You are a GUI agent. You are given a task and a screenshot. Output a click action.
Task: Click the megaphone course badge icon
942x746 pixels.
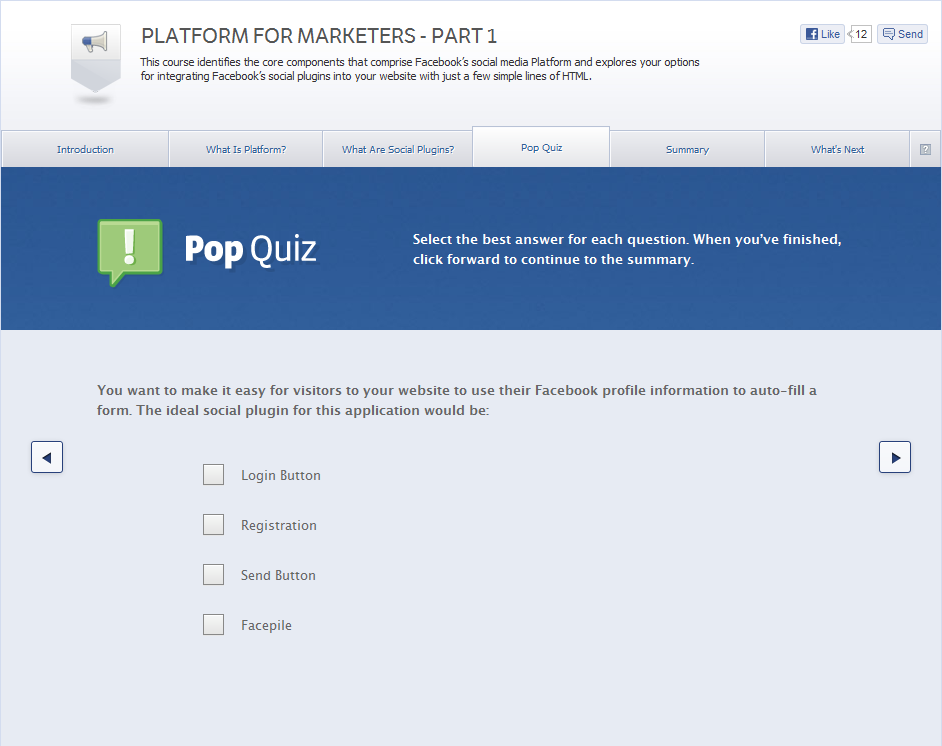96,58
